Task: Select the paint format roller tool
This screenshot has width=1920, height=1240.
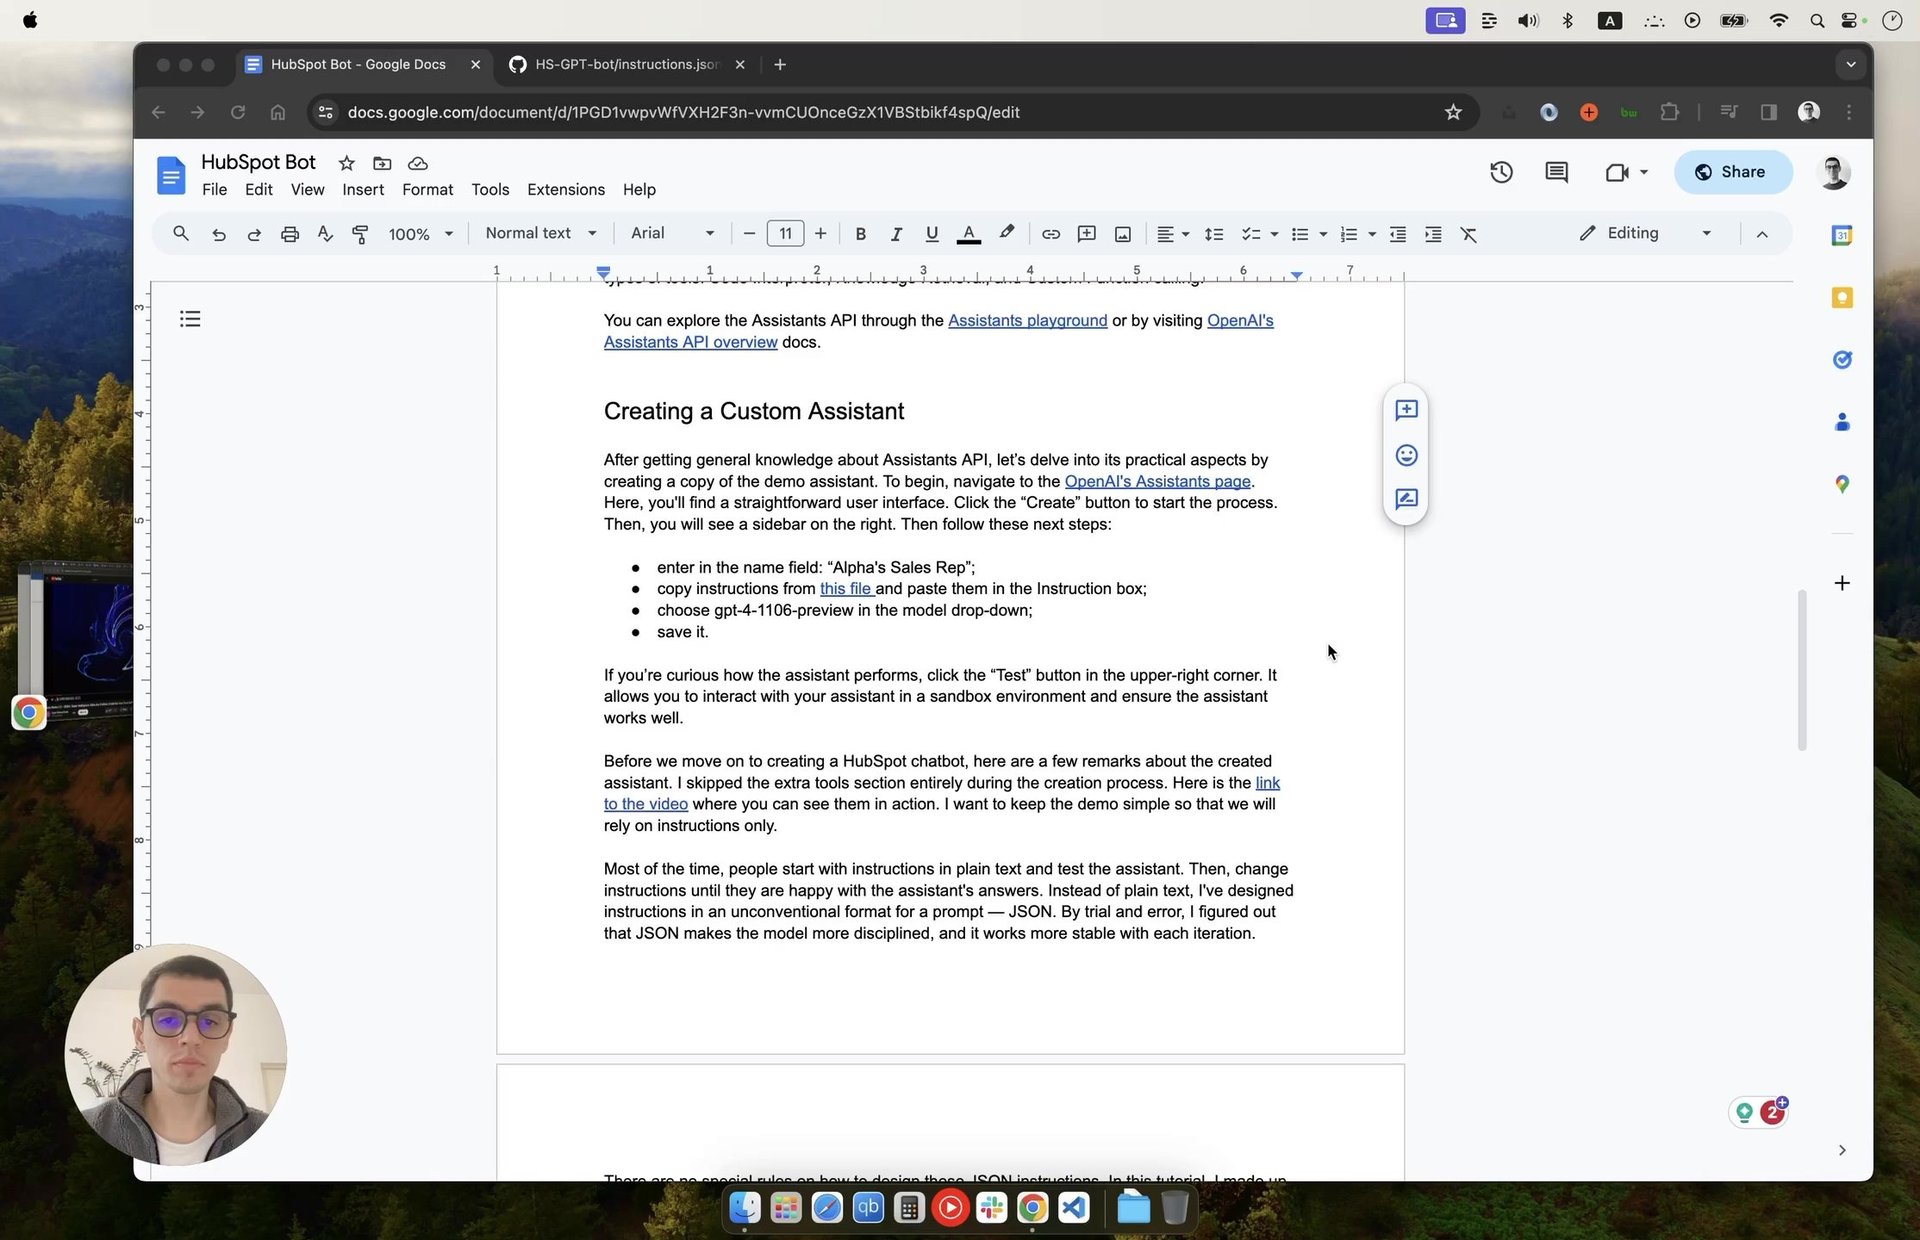Action: [360, 234]
